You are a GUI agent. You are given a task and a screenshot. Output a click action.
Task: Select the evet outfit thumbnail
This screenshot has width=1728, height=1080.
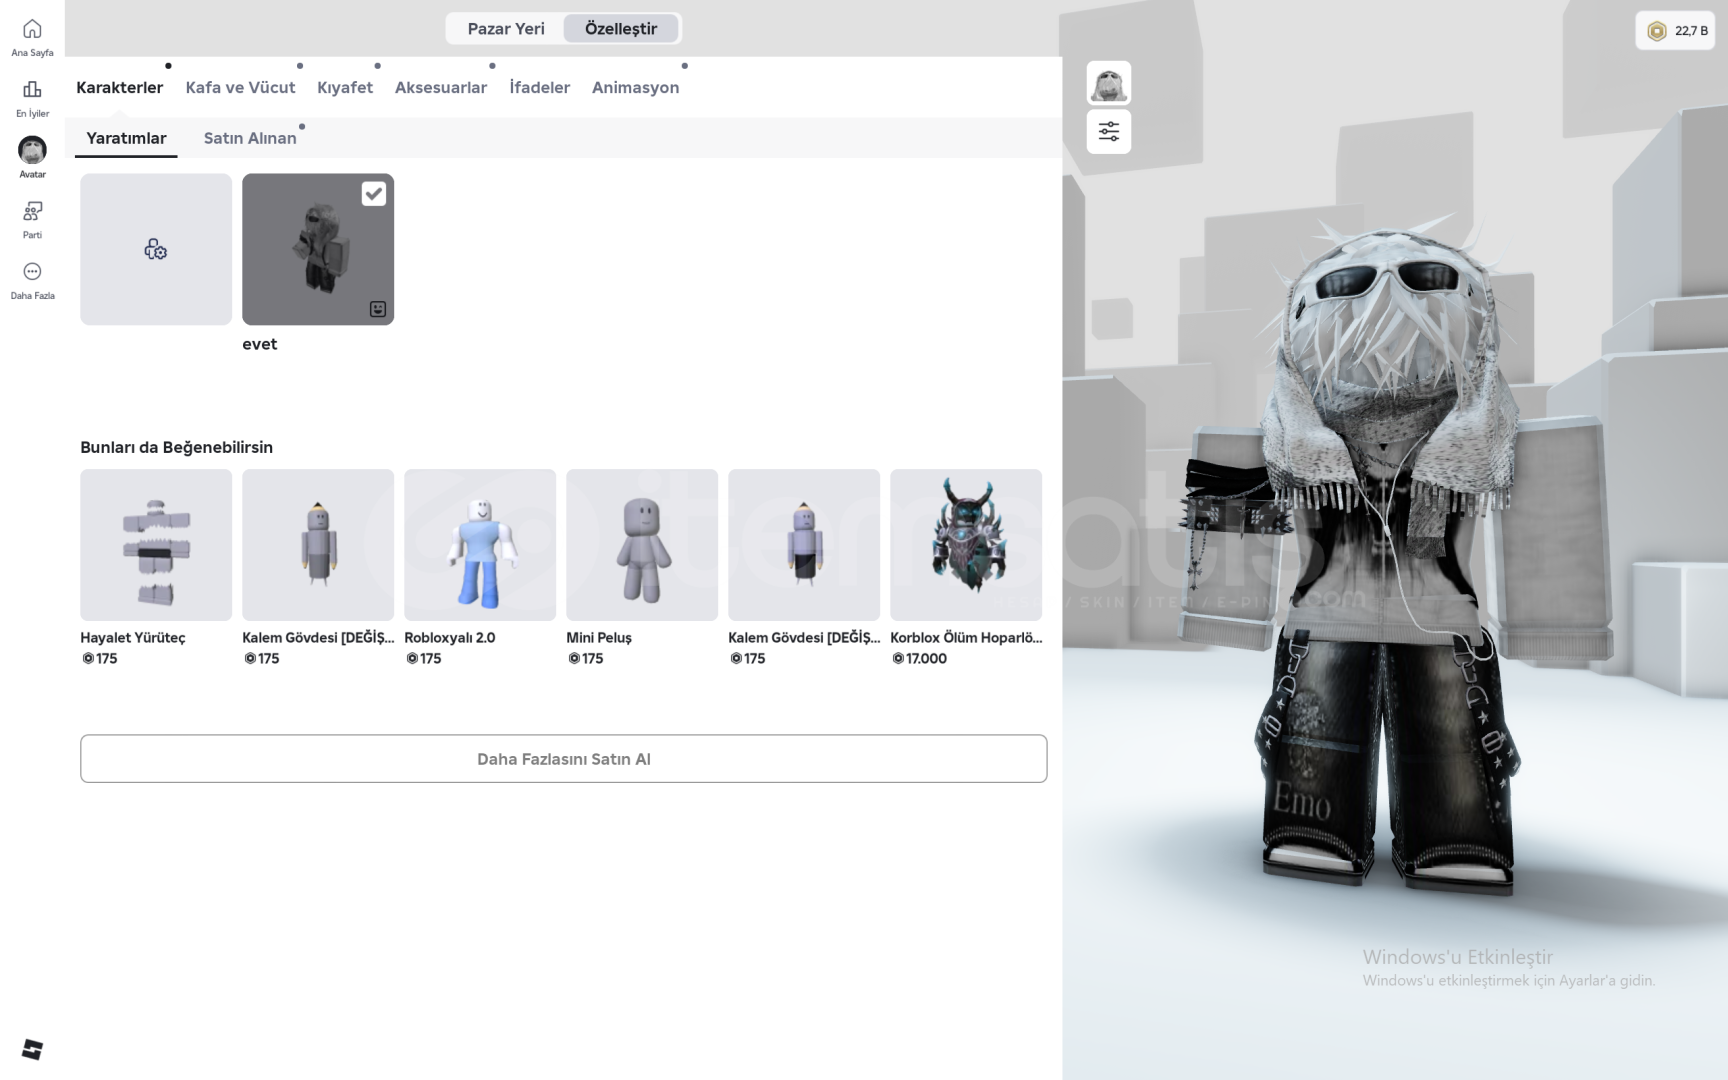[318, 249]
